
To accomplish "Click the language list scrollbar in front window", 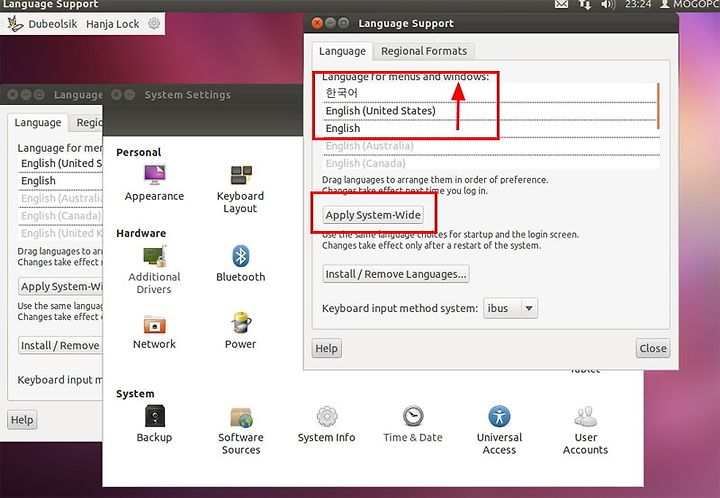I will (x=658, y=106).
